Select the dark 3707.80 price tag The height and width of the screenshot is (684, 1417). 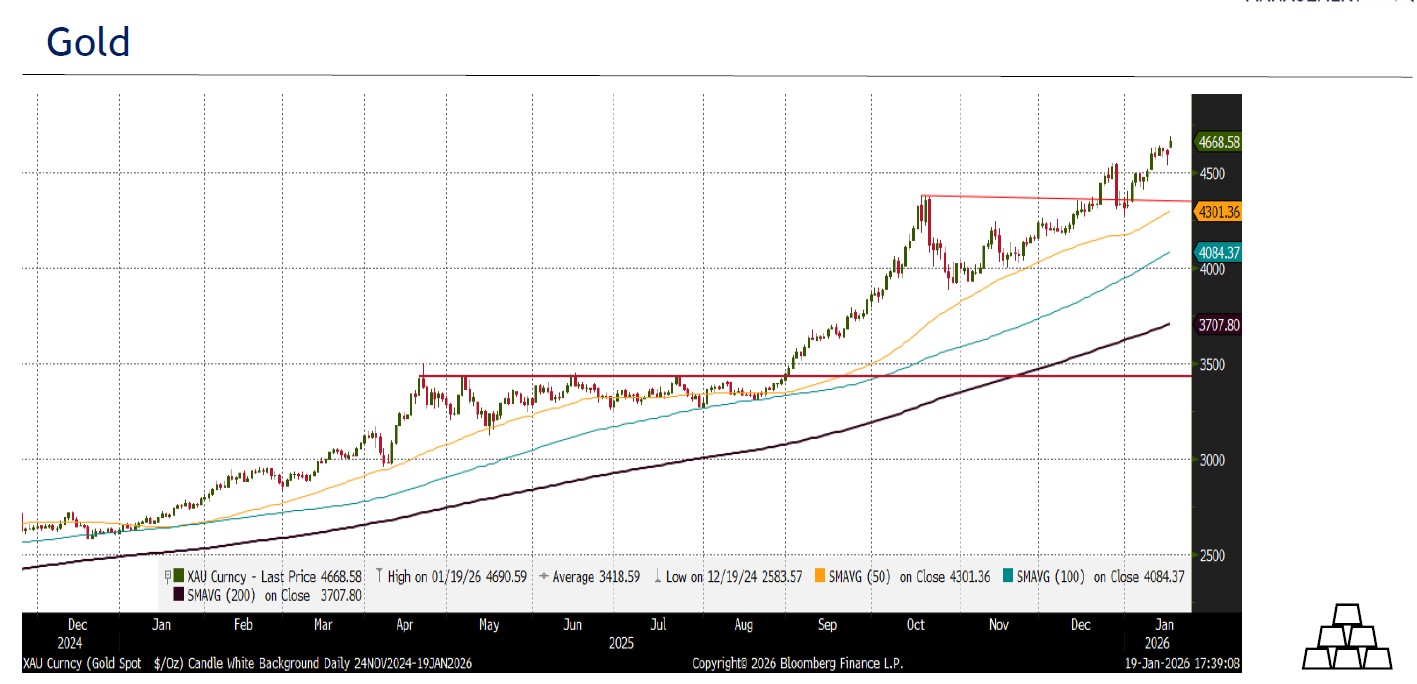pyautogui.click(x=1217, y=325)
